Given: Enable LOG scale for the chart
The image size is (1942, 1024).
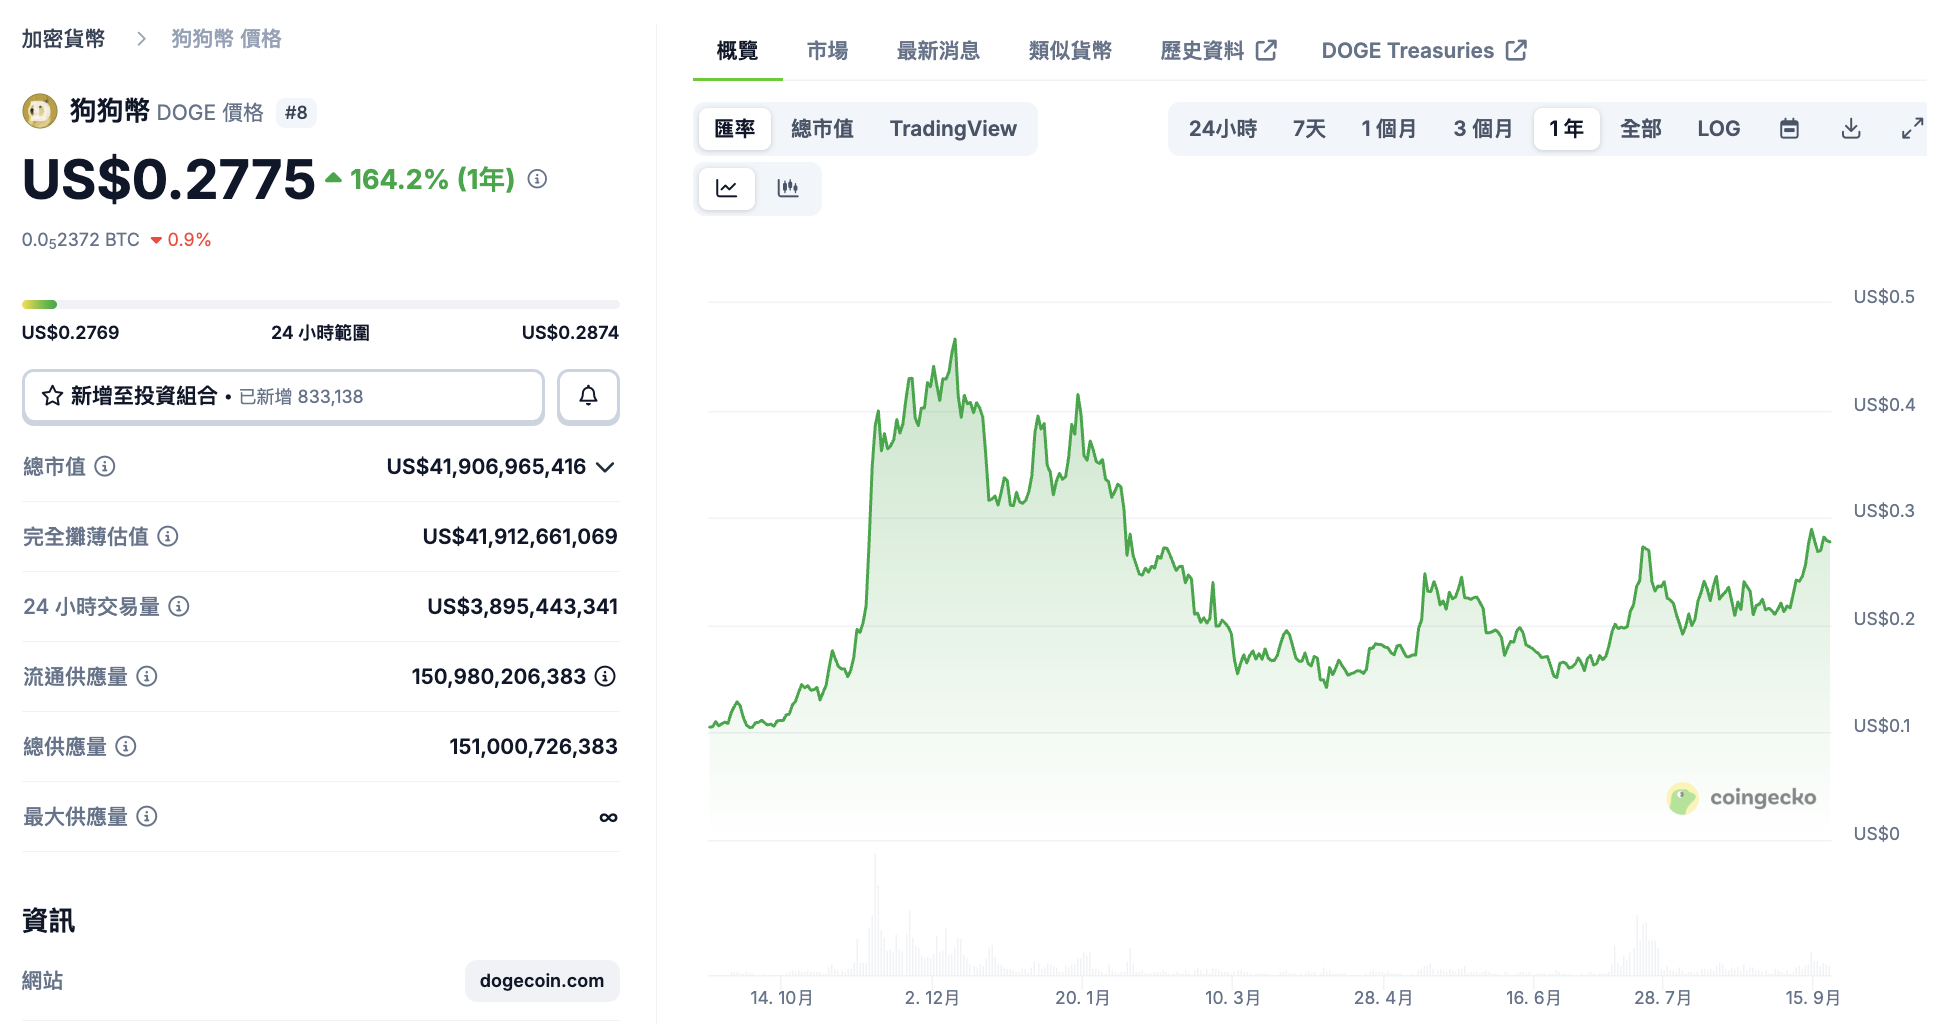Looking at the screenshot, I should pos(1718,128).
